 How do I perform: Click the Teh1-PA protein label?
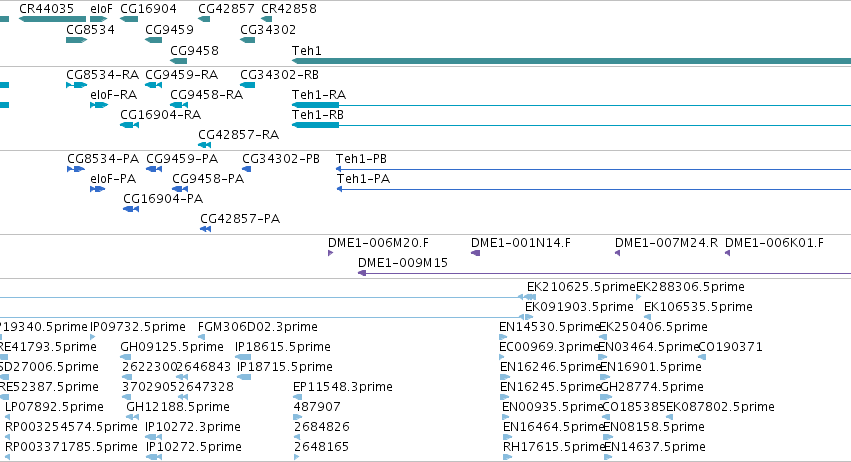364,179
